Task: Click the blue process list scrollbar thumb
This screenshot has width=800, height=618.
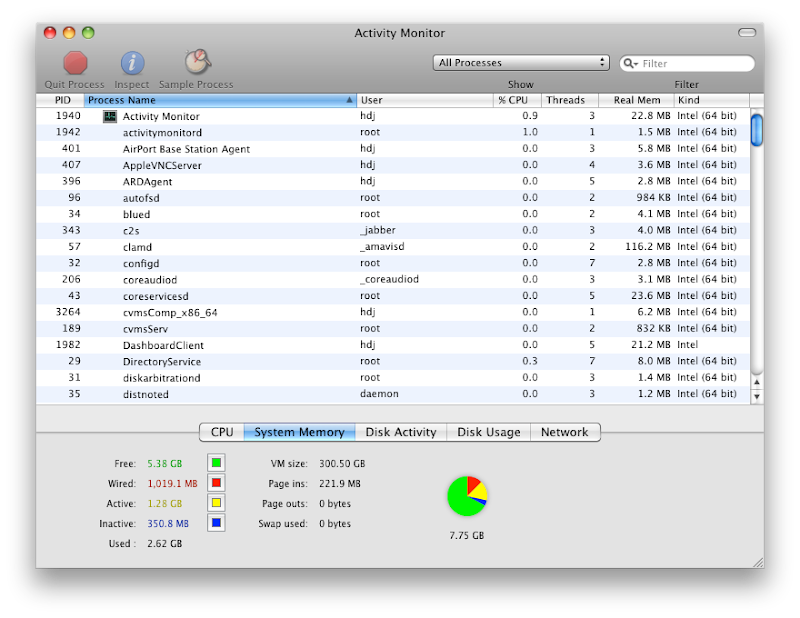Action: click(x=757, y=130)
